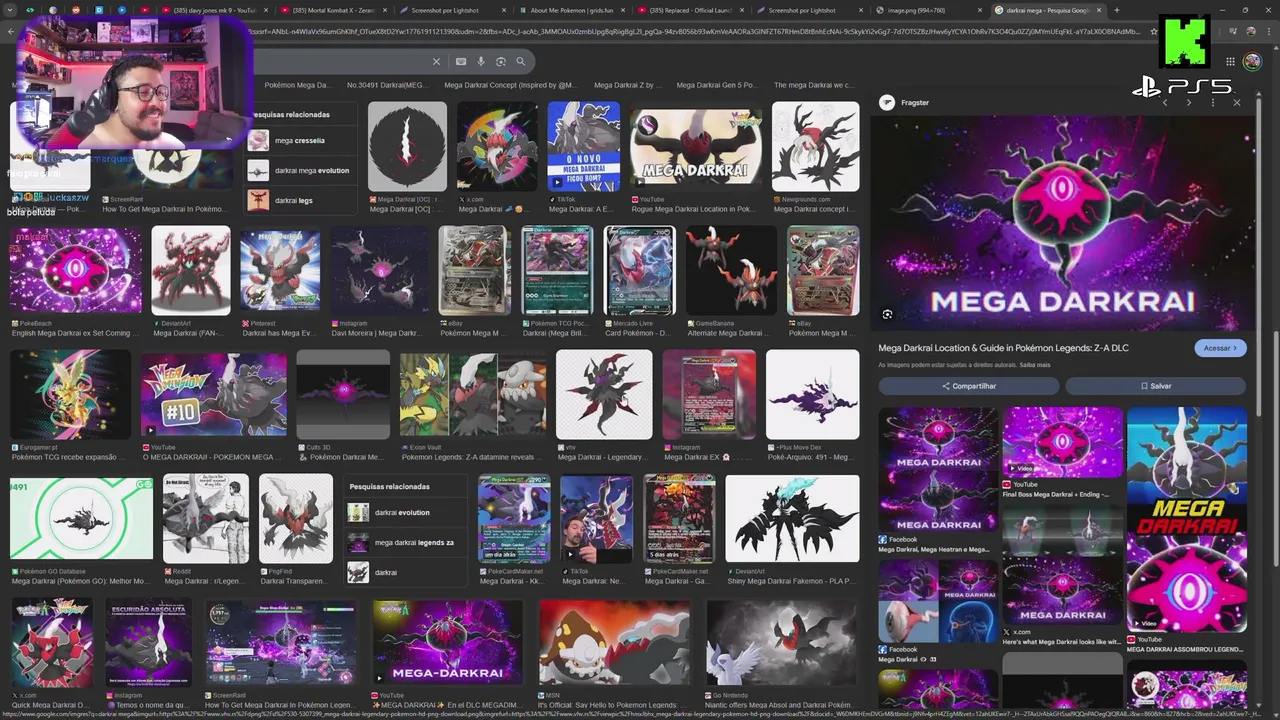Image resolution: width=1280 pixels, height=720 pixels.
Task: Click the Salvar button
Action: [1156, 386]
